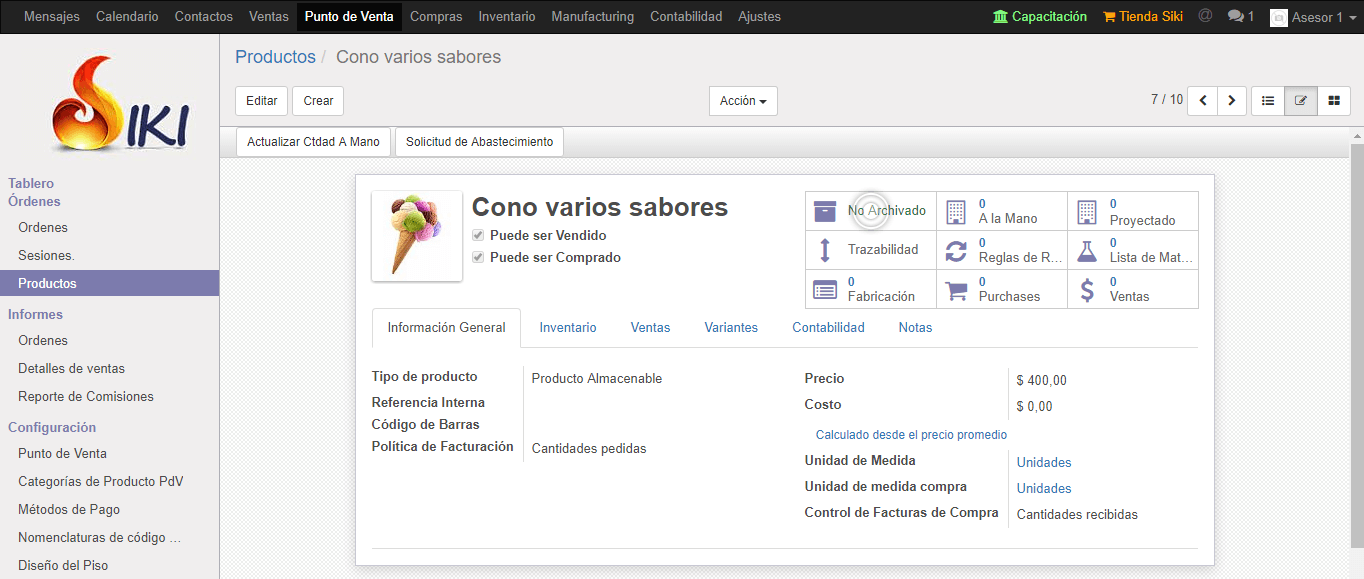Go to next record with right arrow

pyautogui.click(x=1231, y=100)
